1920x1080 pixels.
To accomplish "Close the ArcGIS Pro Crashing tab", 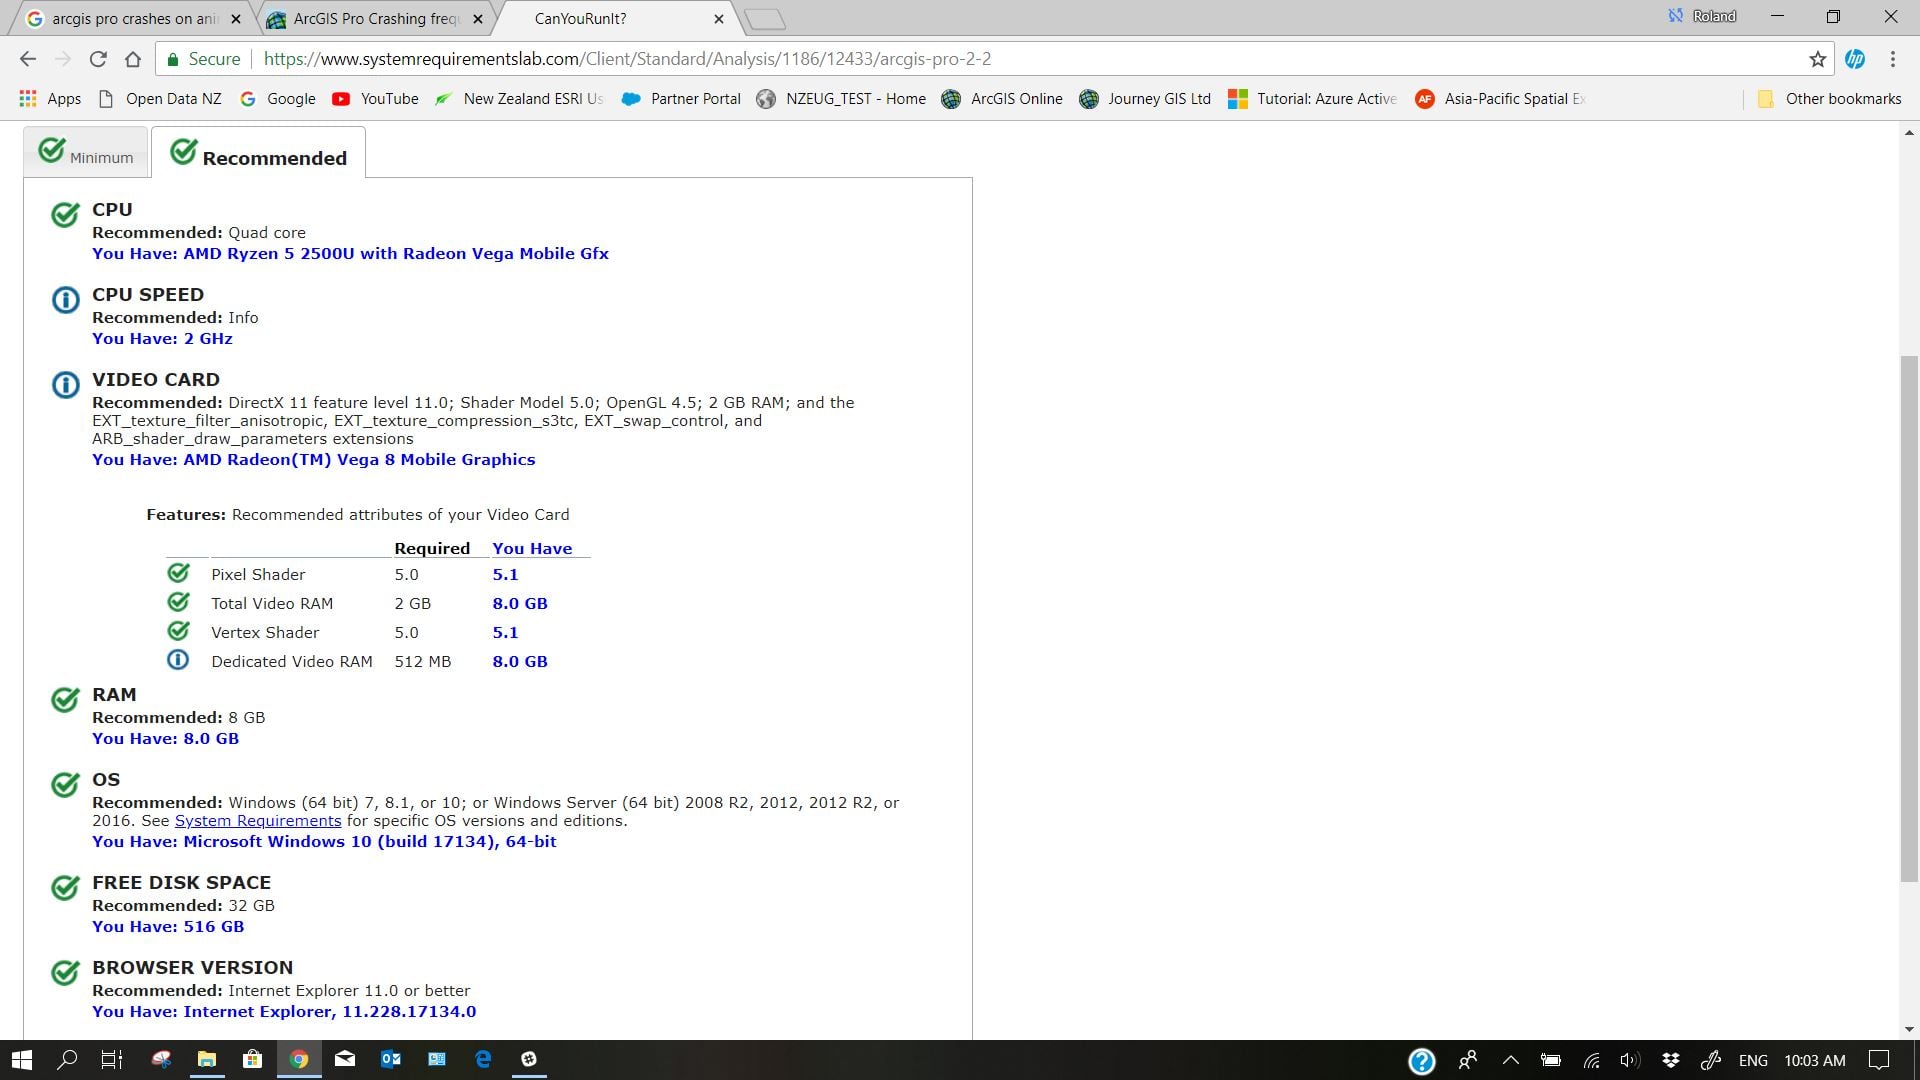I will [478, 19].
